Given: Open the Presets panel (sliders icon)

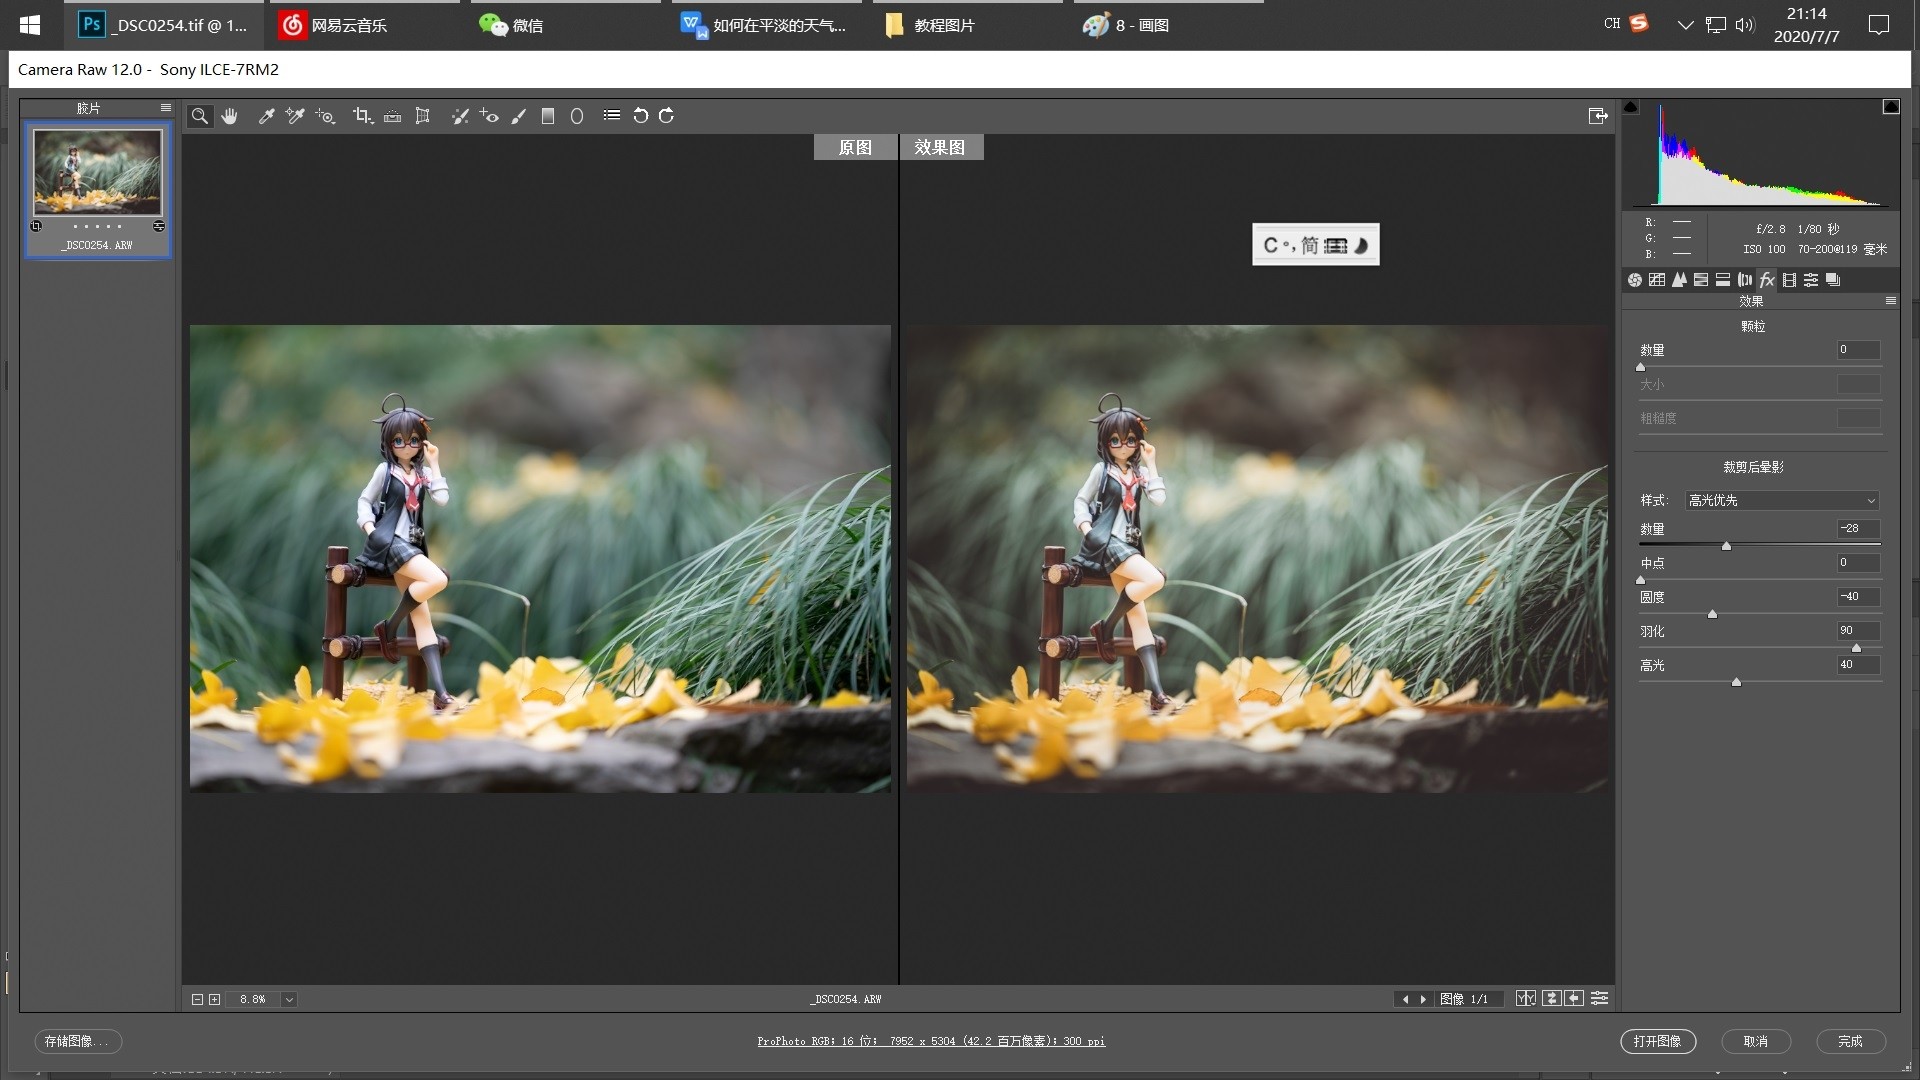Looking at the screenshot, I should [x=1811, y=280].
